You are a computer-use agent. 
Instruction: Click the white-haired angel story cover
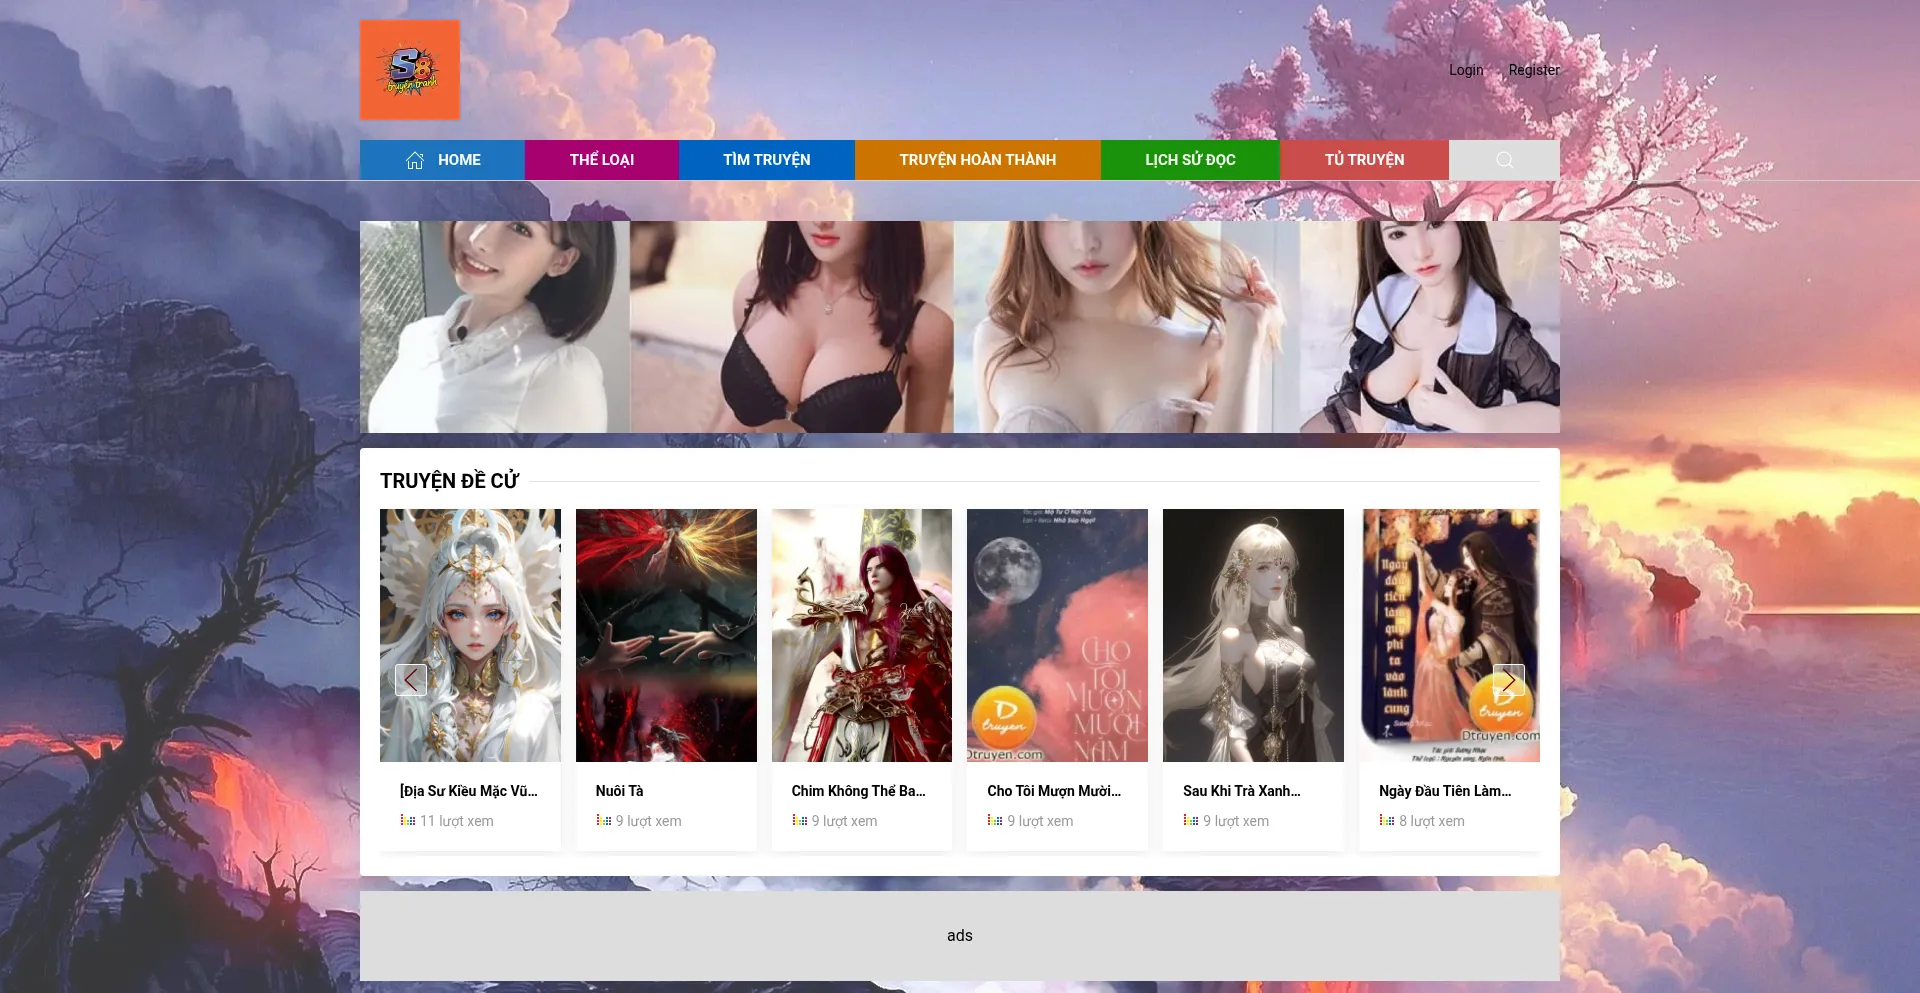pyautogui.click(x=470, y=635)
